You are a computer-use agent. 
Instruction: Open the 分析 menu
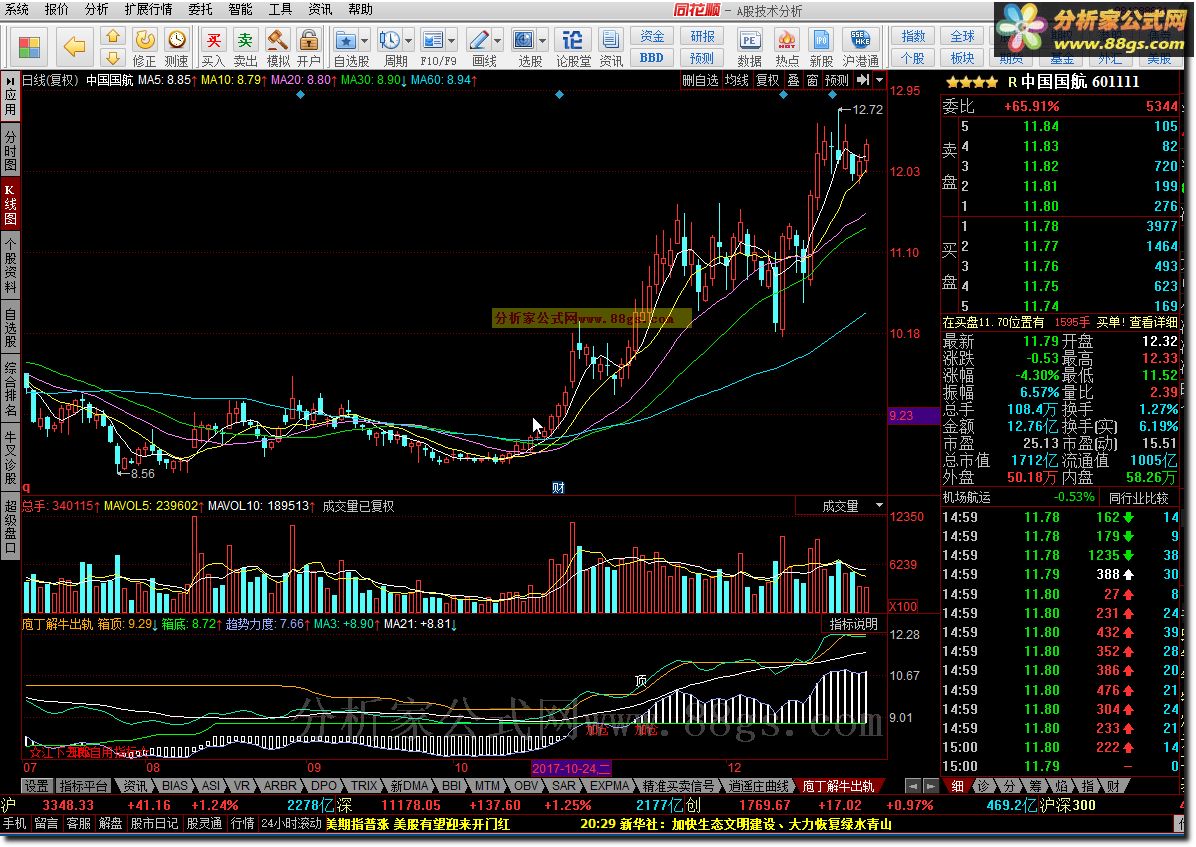coord(97,9)
